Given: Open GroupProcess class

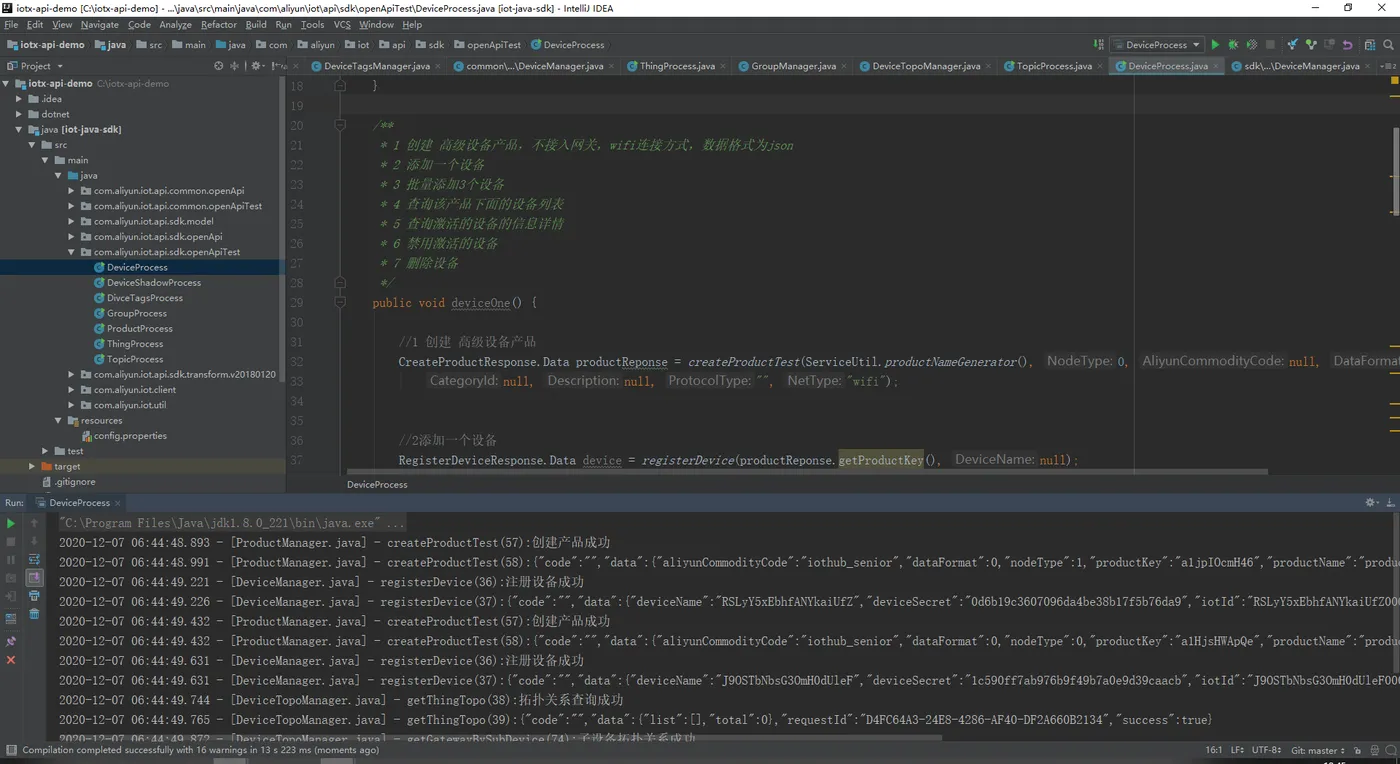Looking at the screenshot, I should 137,313.
